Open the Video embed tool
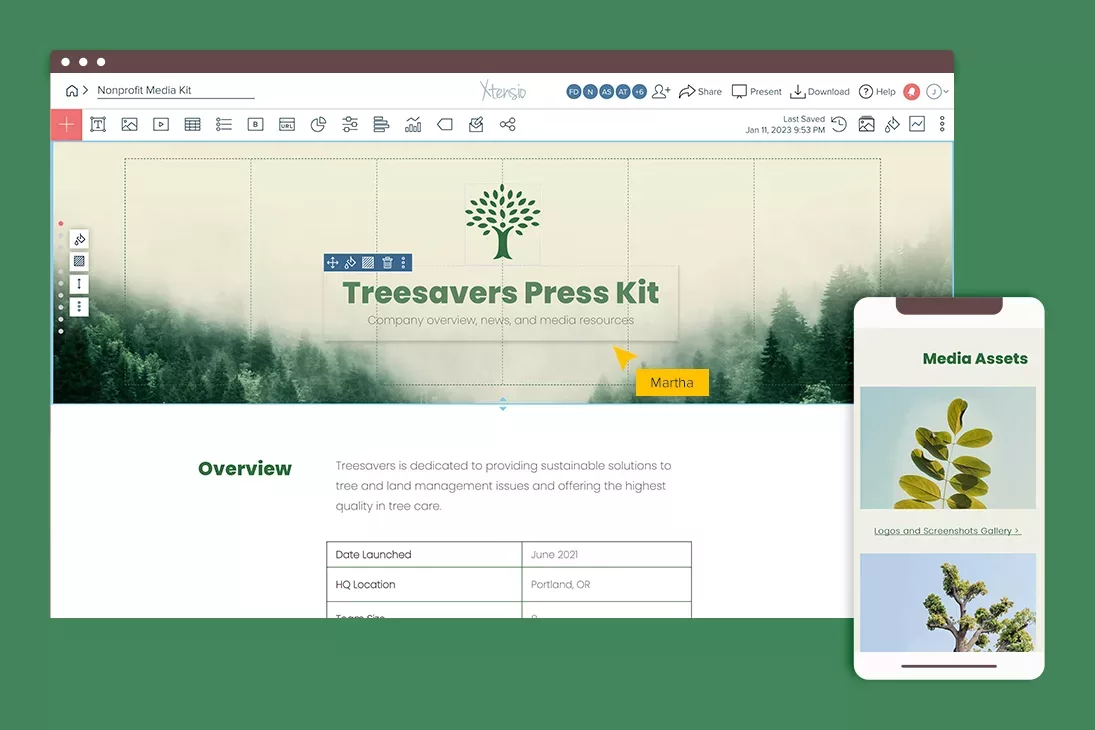This screenshot has height=730, width=1095. (x=160, y=124)
